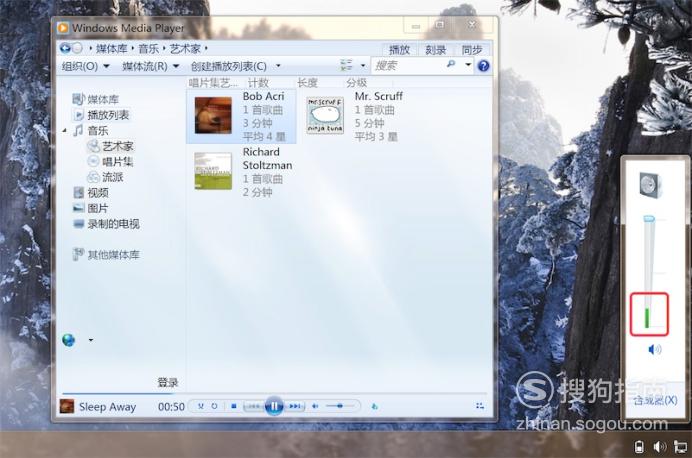692x458 pixels.
Task: Open the 媒体库 library item in sidebar
Action: 96,99
